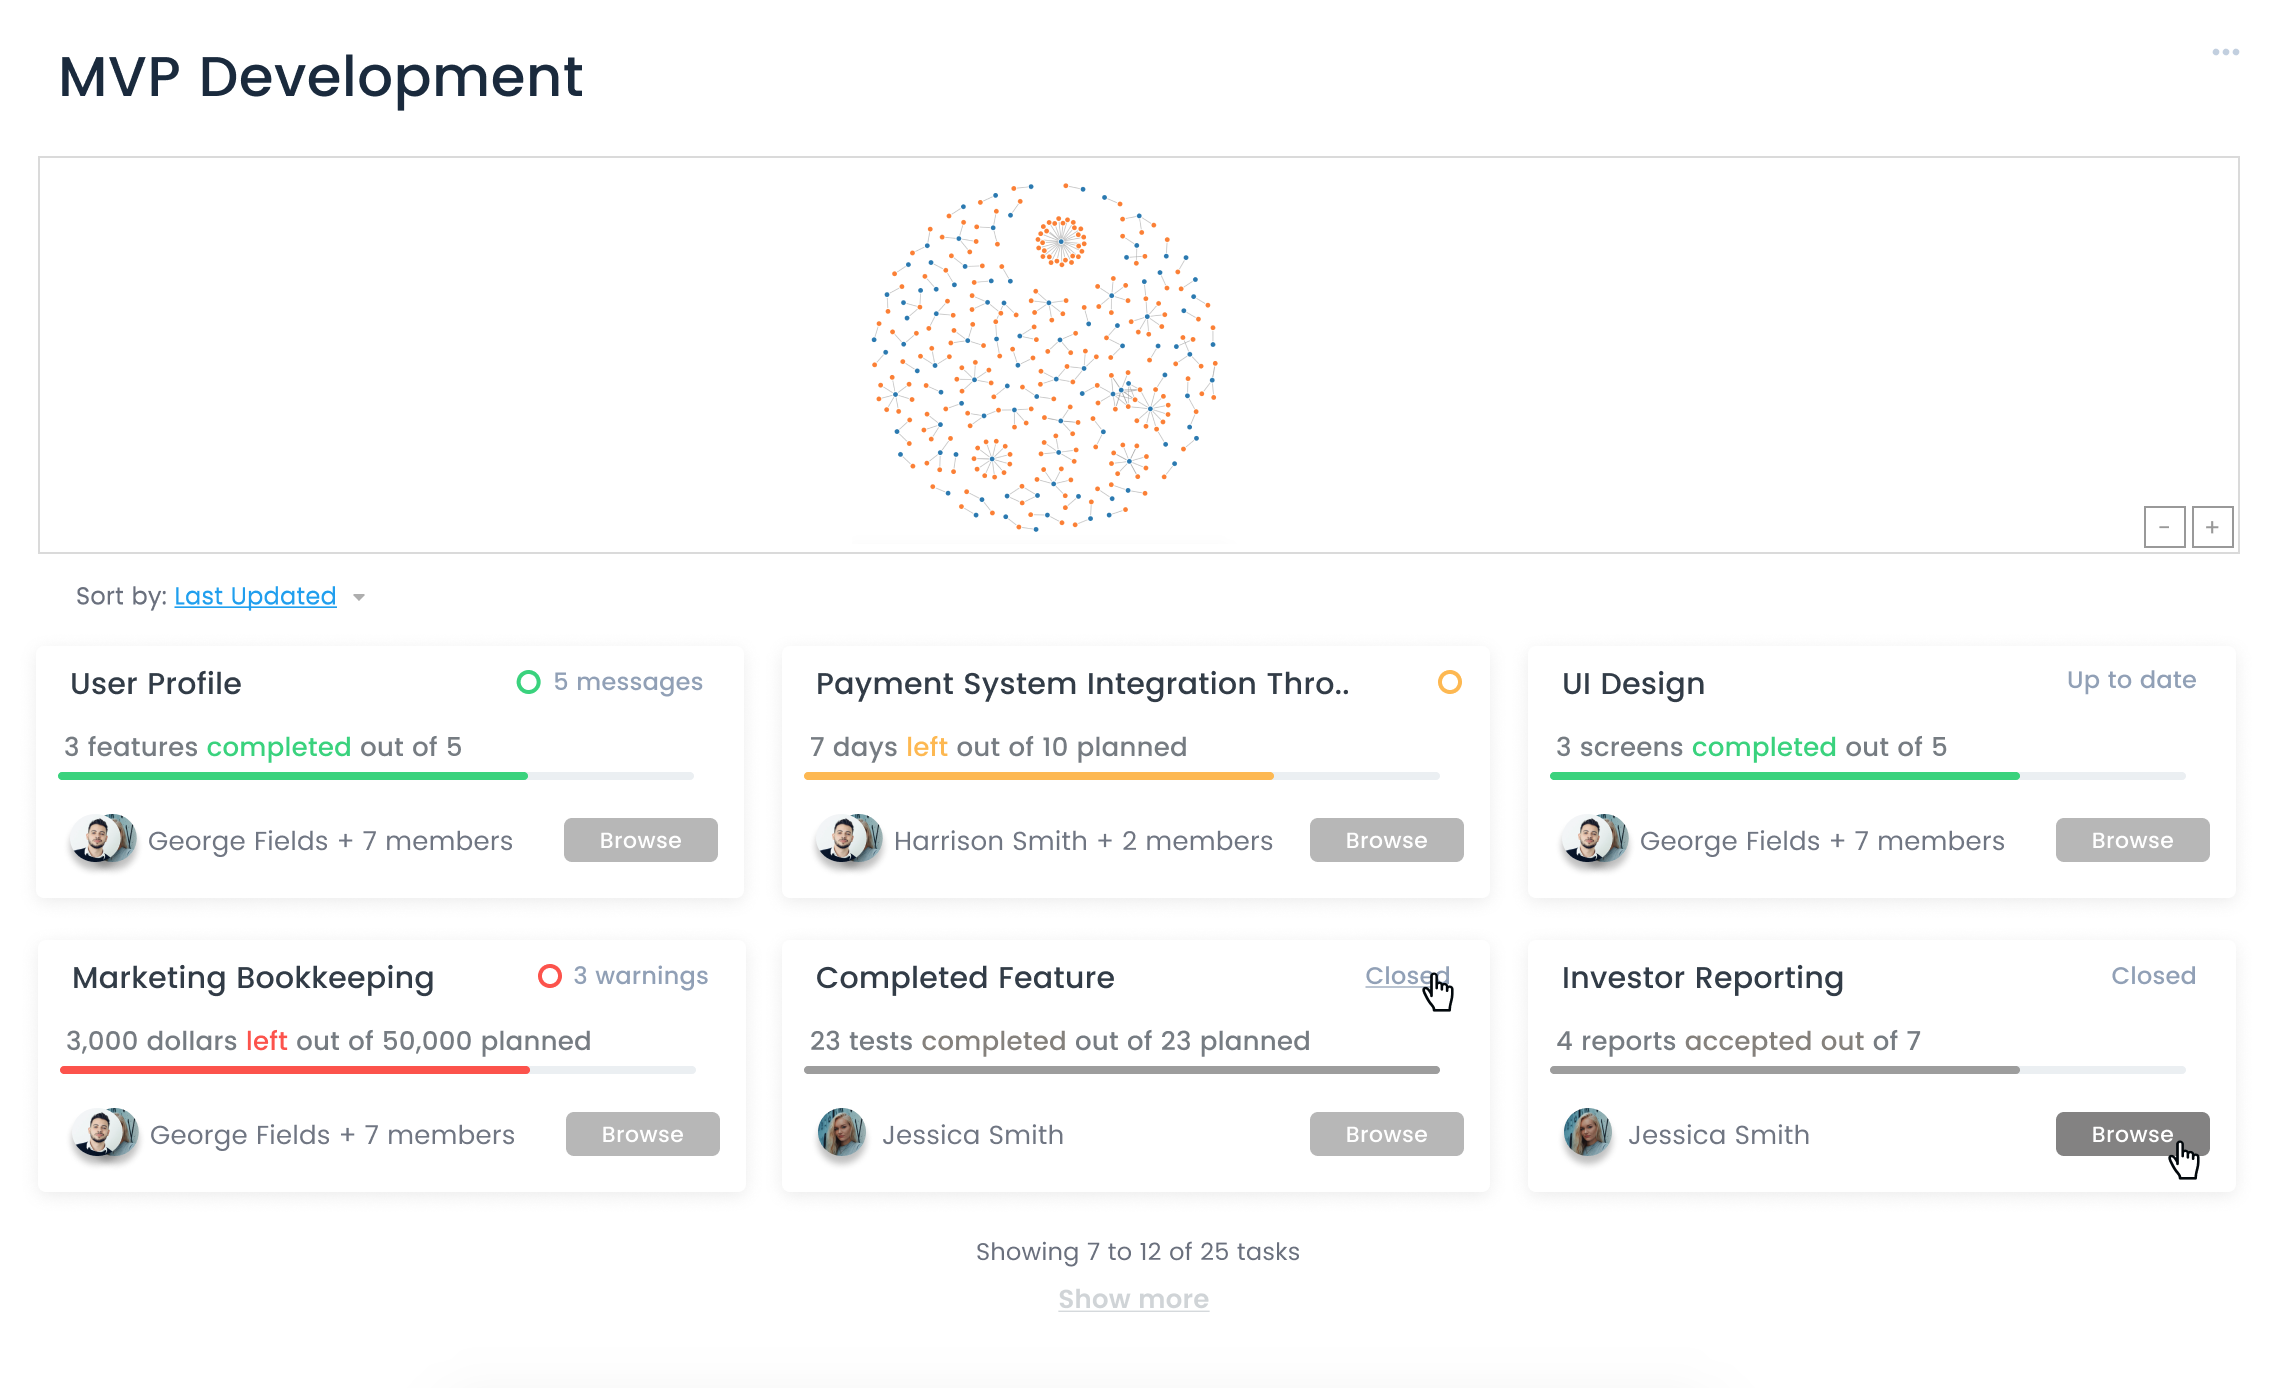Click the orange cluster in the network graph

[x=1061, y=241]
